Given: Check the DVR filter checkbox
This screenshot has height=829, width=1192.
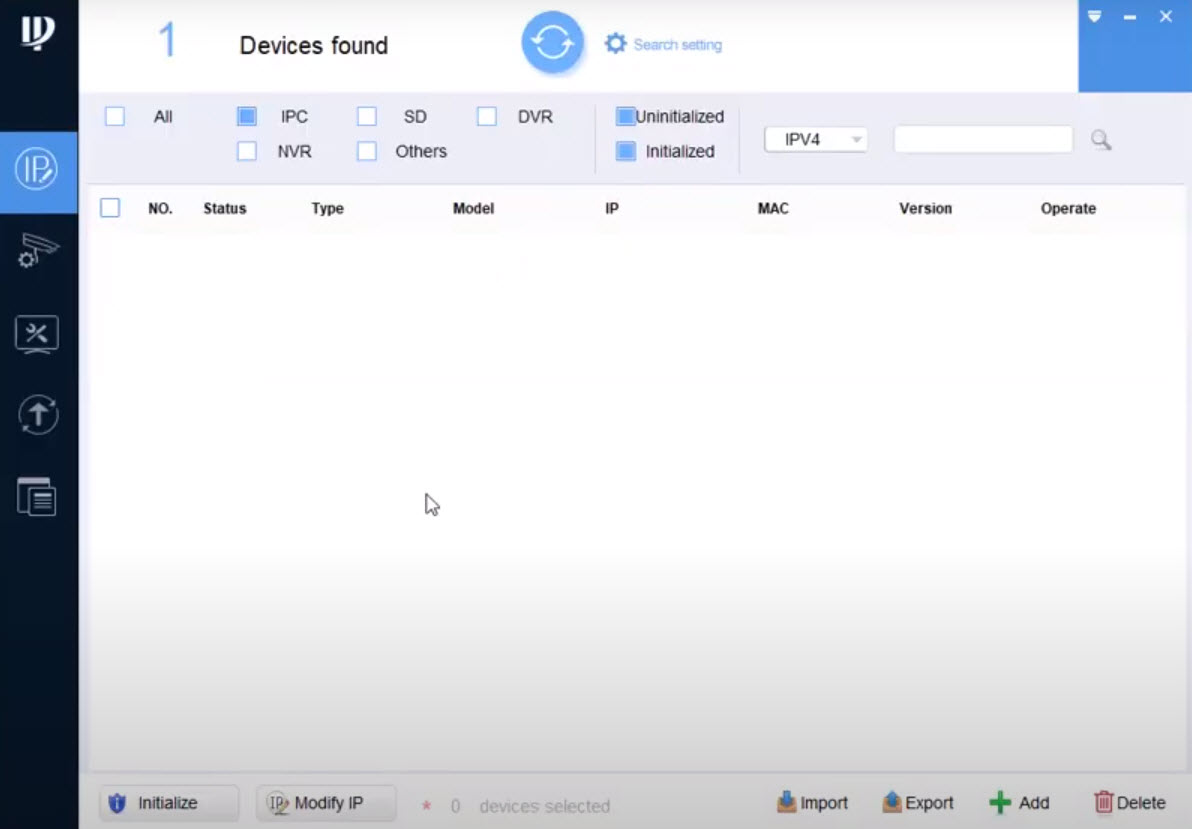Looking at the screenshot, I should pos(486,116).
